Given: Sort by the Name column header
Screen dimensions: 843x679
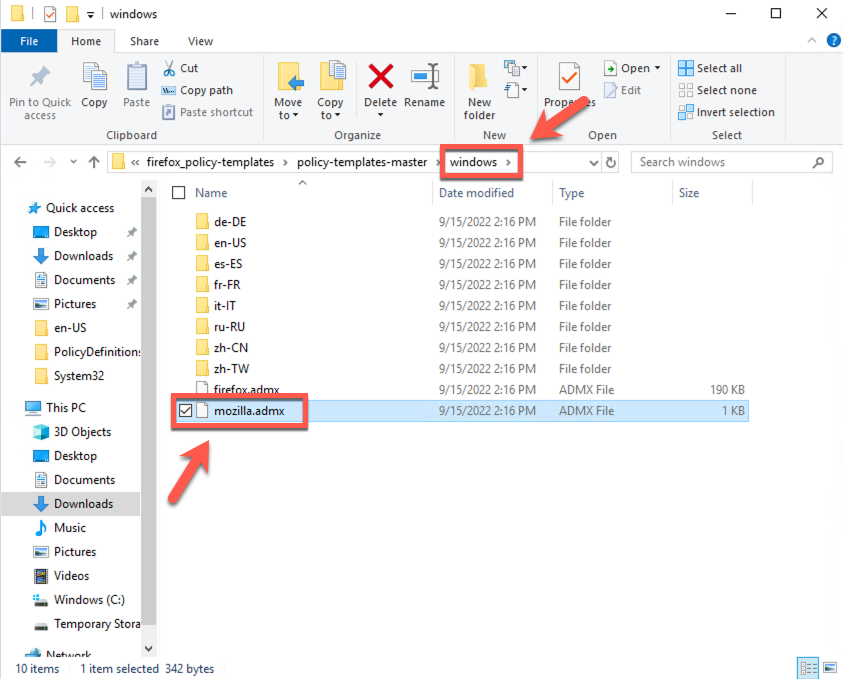Looking at the screenshot, I should coord(211,193).
